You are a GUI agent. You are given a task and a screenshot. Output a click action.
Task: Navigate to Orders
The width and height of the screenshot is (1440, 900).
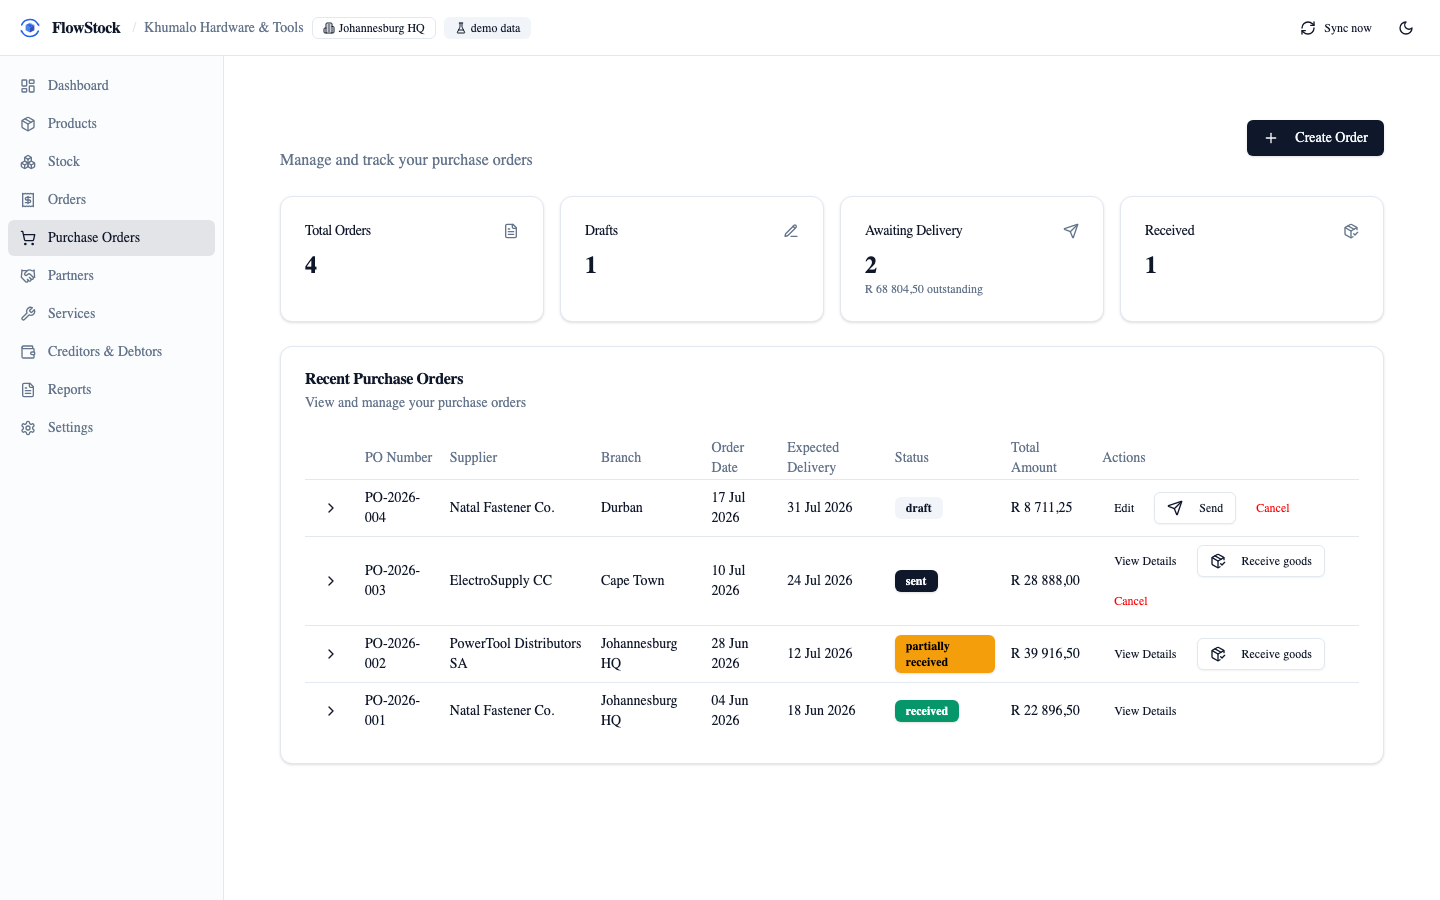point(111,200)
